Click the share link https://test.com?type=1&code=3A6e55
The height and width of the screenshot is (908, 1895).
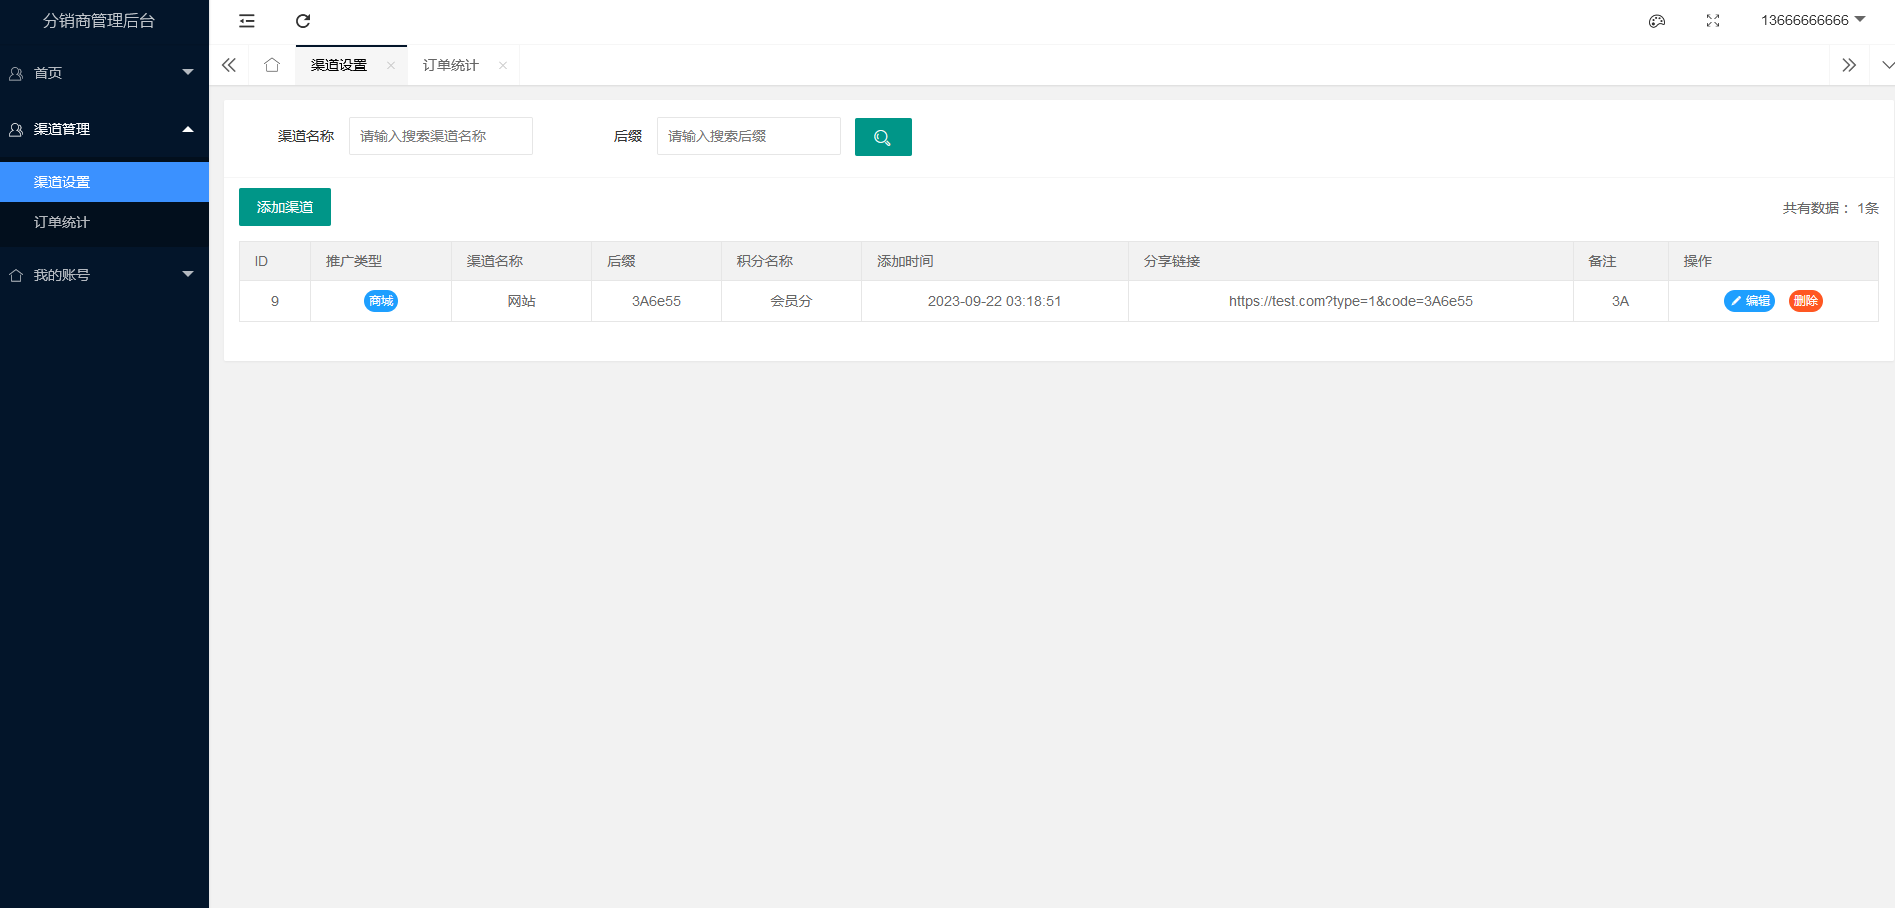coord(1351,301)
